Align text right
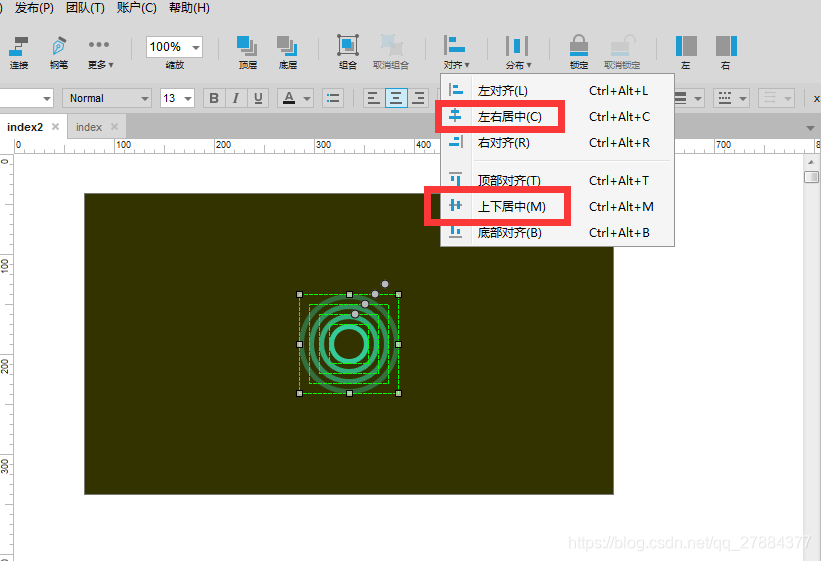The height and width of the screenshot is (561, 821). click(418, 98)
